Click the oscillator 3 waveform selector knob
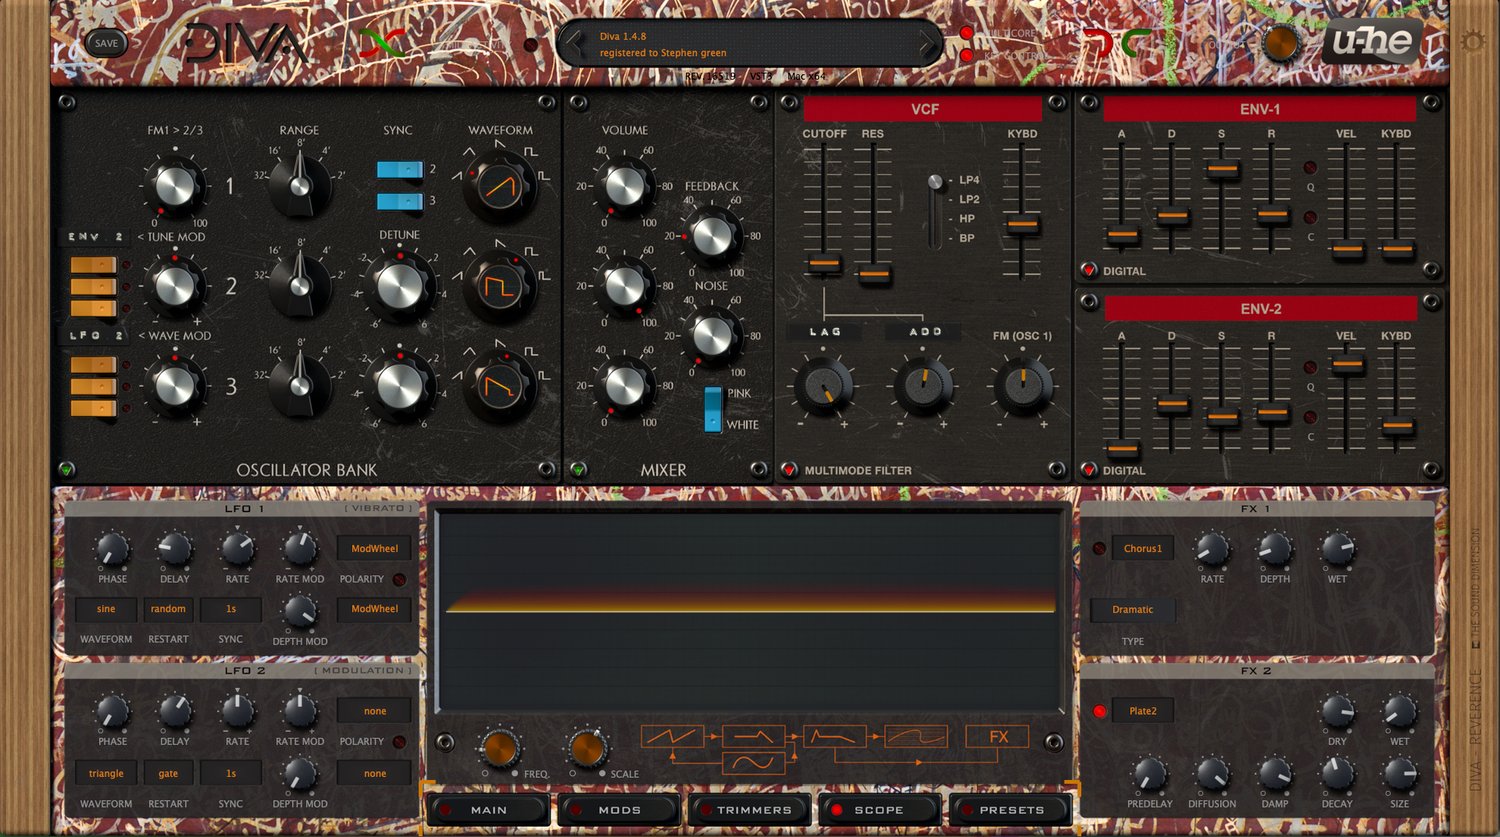 click(x=500, y=385)
